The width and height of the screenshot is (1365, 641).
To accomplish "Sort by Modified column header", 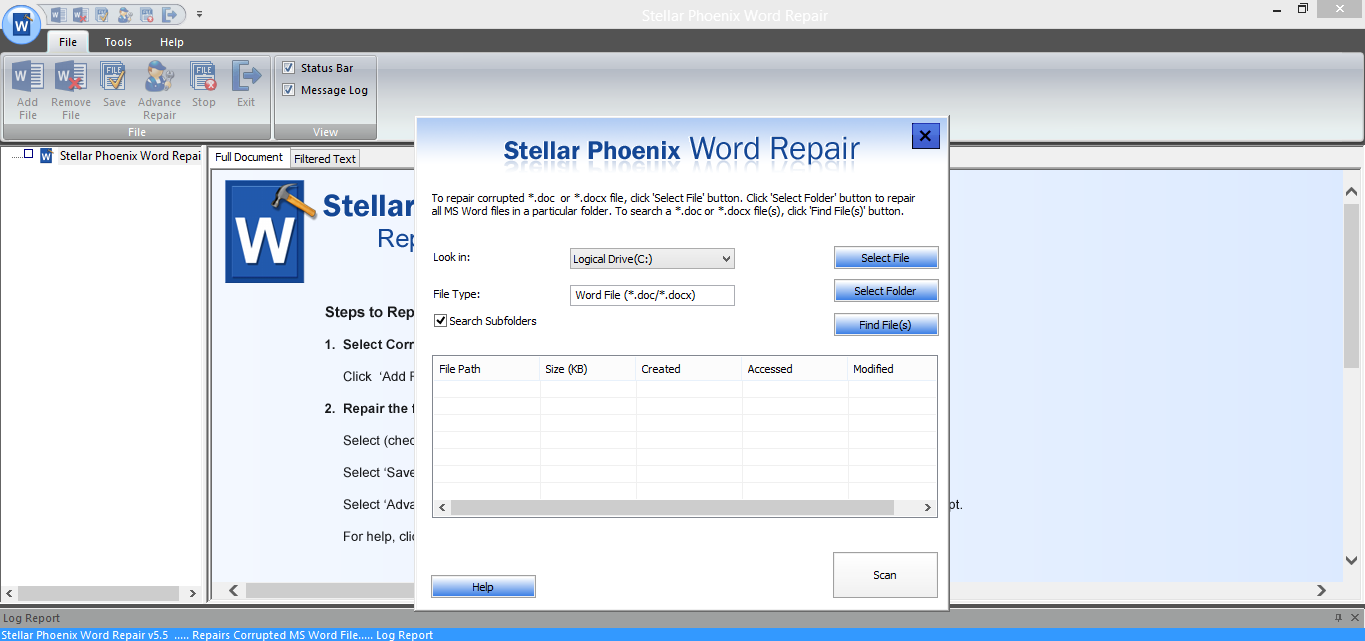I will pos(893,369).
